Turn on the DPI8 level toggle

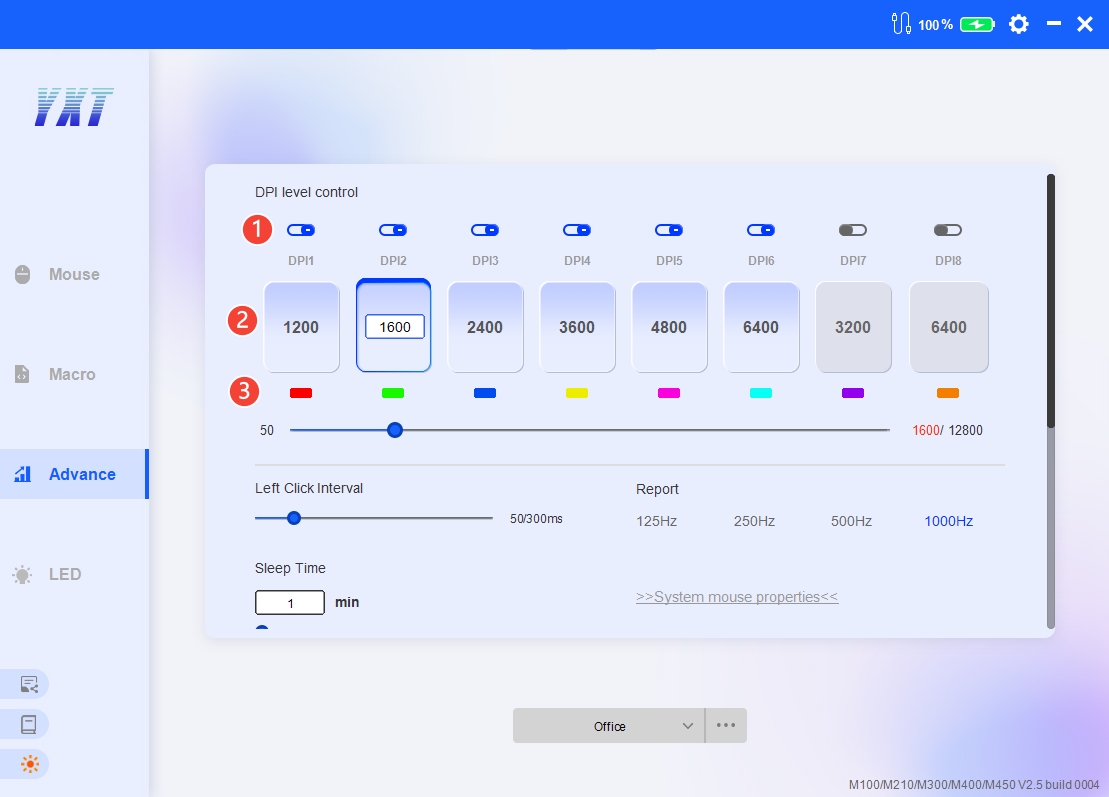(947, 230)
